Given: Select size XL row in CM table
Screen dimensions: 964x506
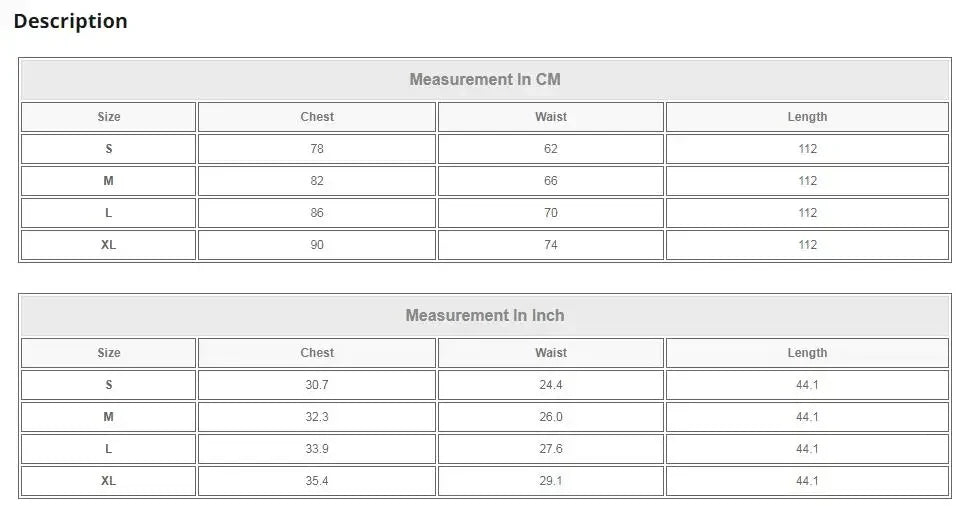Looking at the screenshot, I should [x=485, y=245].
